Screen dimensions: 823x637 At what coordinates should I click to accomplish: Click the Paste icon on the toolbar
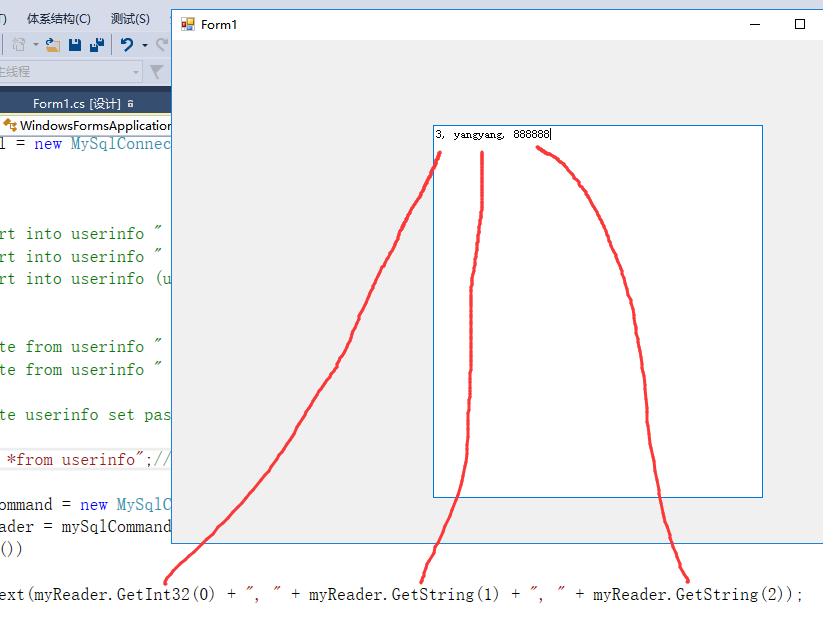coord(18,44)
